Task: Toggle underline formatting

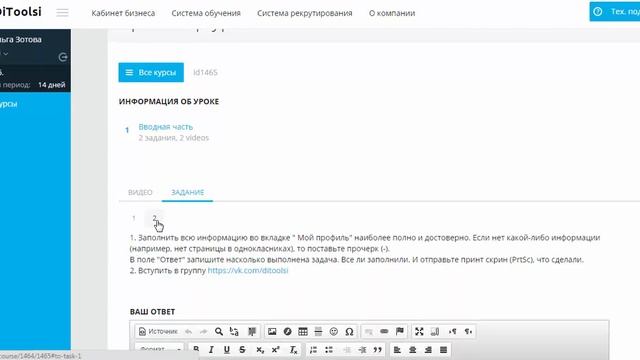Action: click(x=227, y=350)
